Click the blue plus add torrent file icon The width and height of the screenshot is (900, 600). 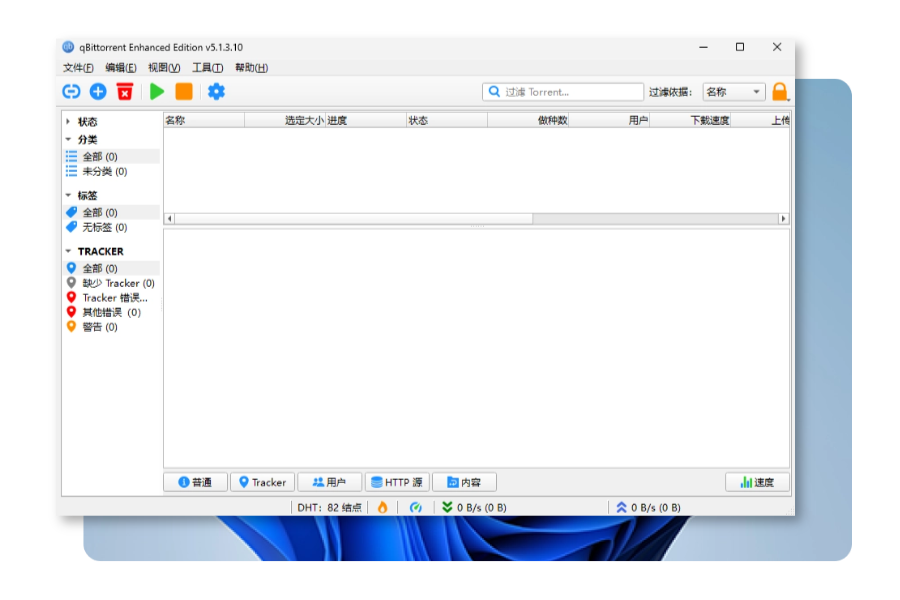click(98, 92)
